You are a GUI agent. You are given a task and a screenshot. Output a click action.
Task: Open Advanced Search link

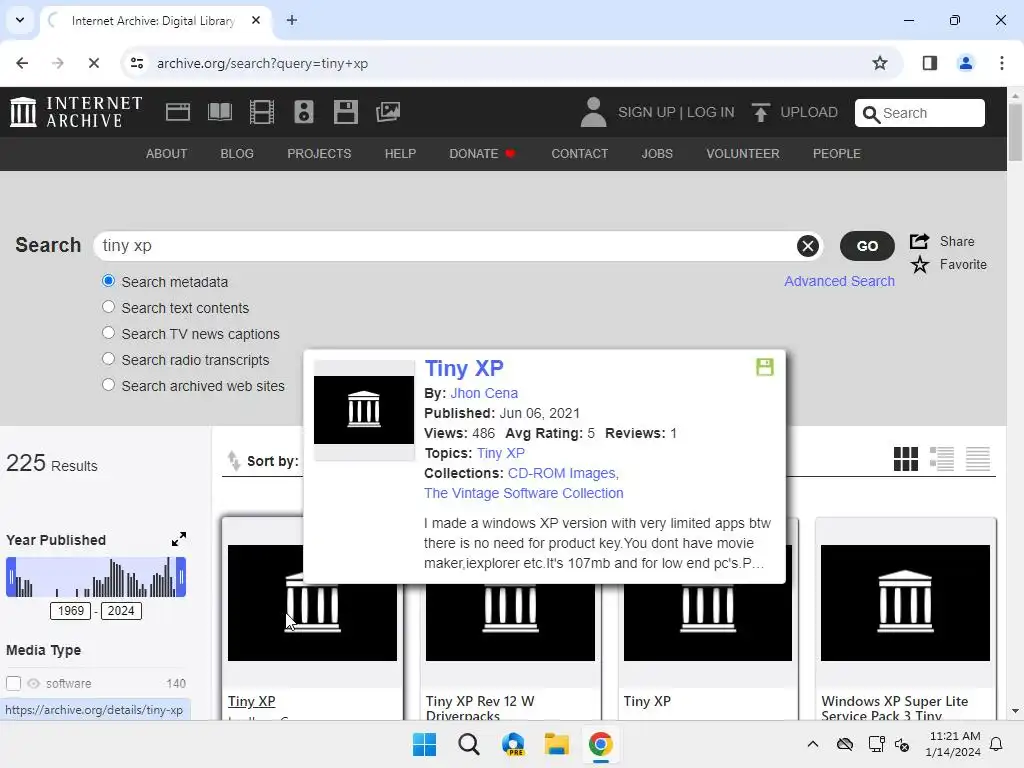[839, 281]
